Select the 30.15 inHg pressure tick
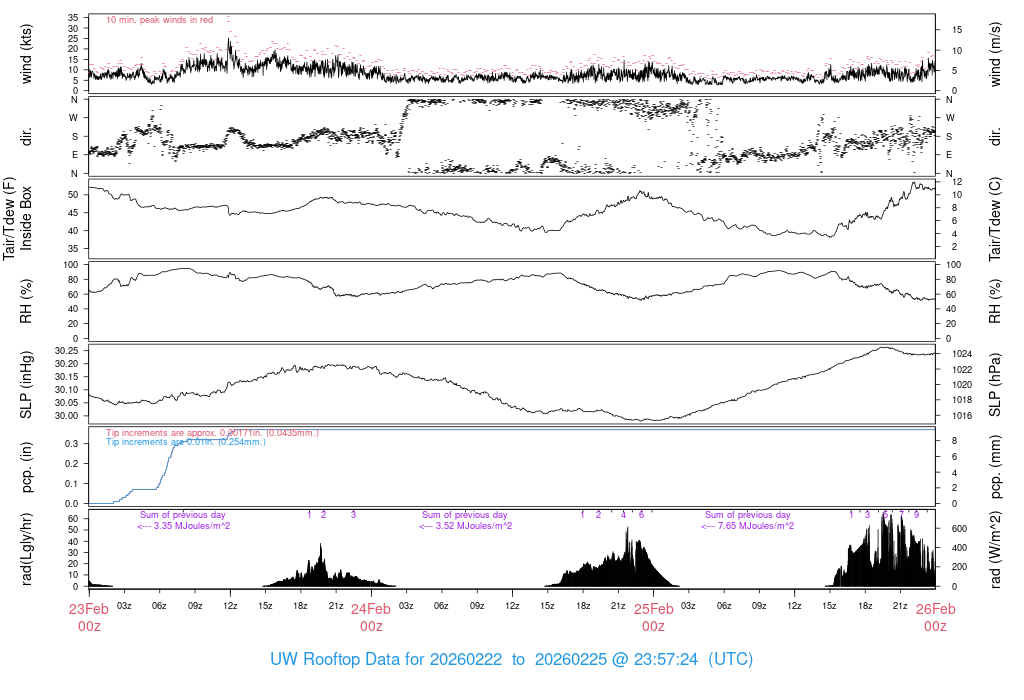The height and width of the screenshot is (700, 1024). click(66, 377)
